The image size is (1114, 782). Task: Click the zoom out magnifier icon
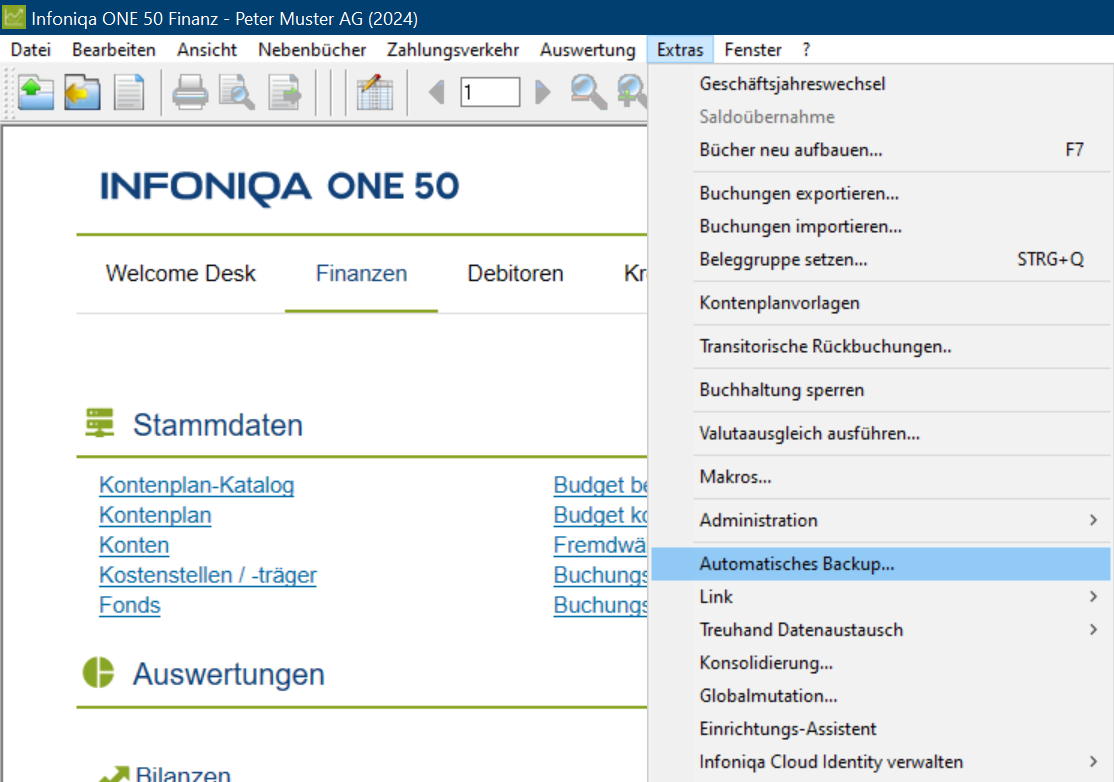[x=588, y=92]
